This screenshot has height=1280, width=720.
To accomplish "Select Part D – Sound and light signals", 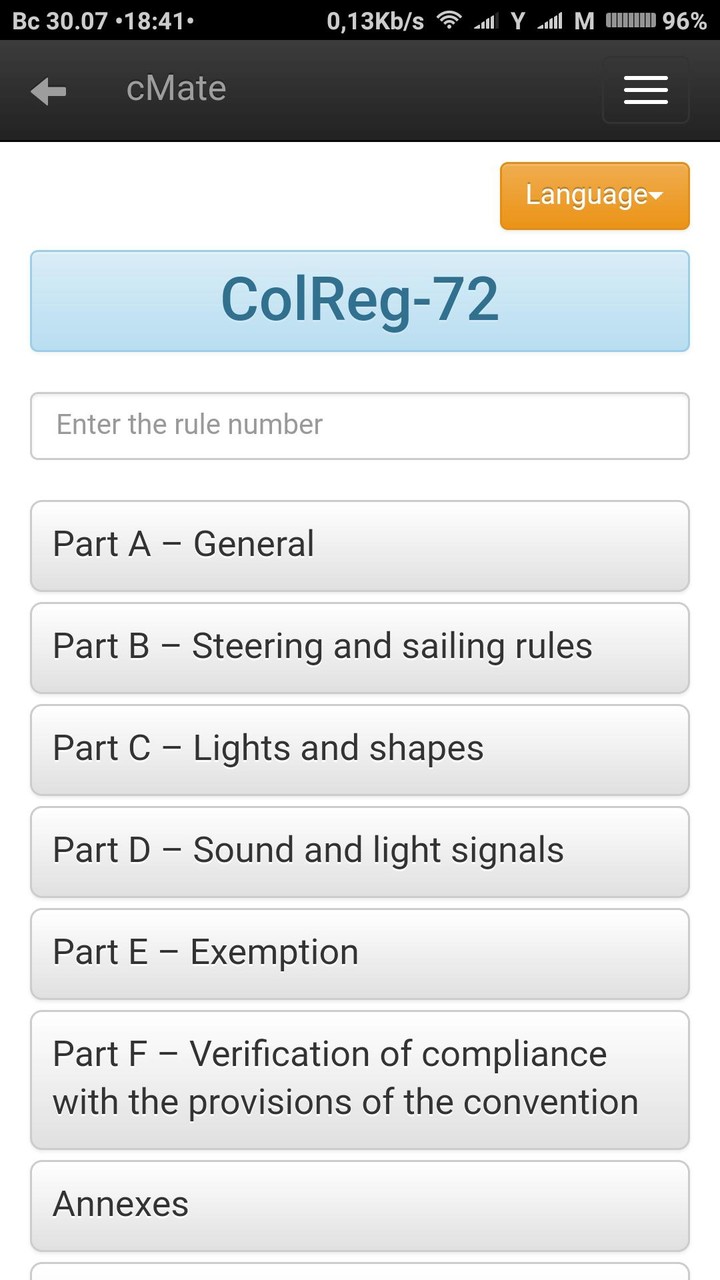I will [x=360, y=851].
